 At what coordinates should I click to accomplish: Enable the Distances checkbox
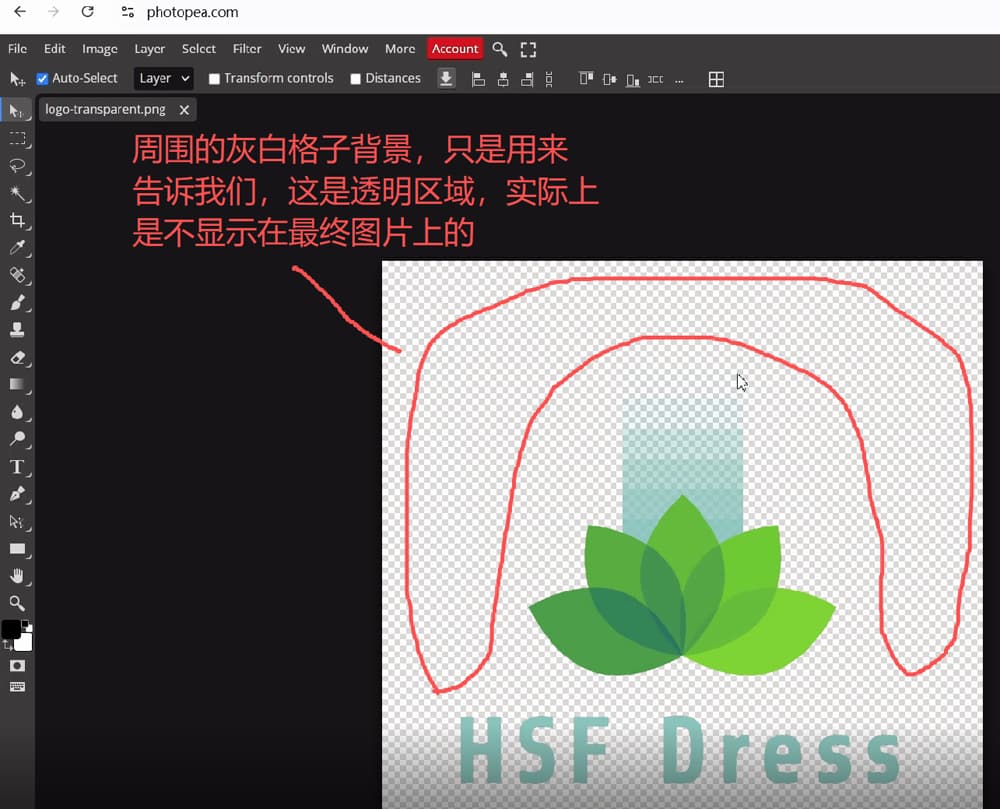click(355, 79)
